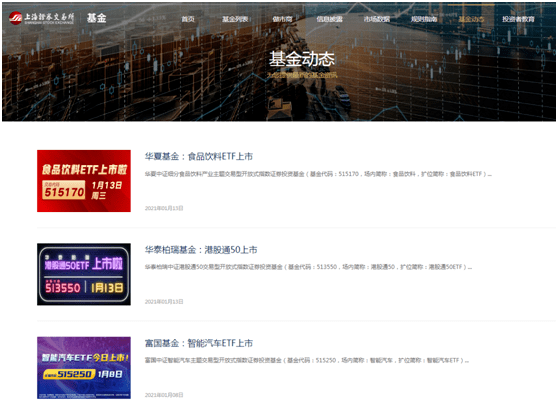Viewport: 558px width, 416px height.
Task: Click the 基金 label beside the logo
Action: [x=96, y=18]
